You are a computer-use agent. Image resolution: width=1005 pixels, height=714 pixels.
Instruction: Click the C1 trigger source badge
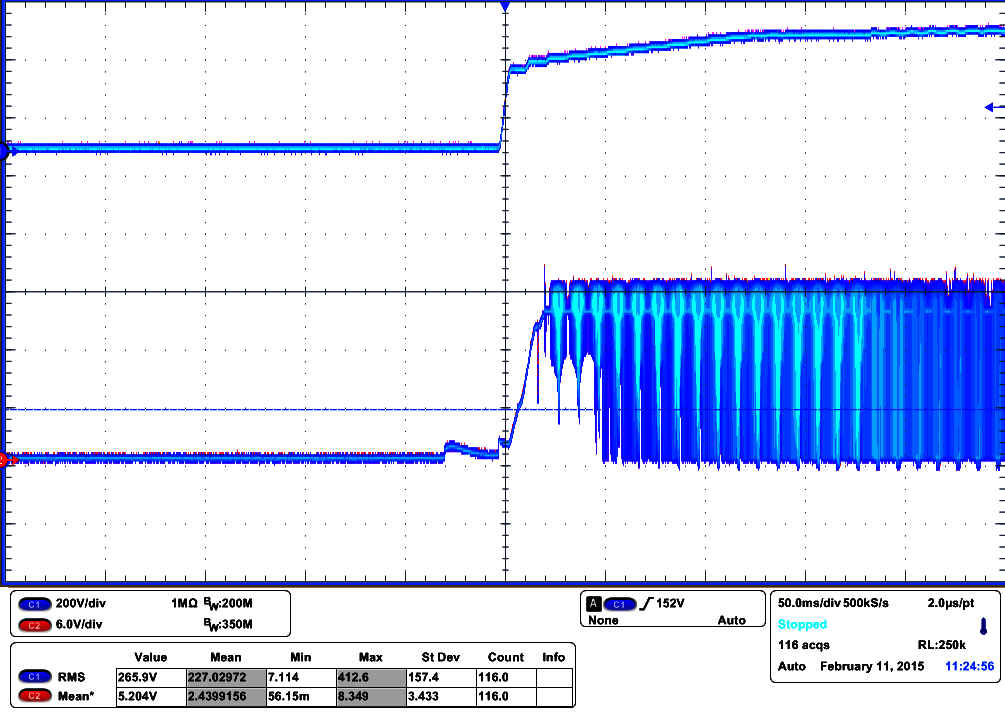[619, 604]
